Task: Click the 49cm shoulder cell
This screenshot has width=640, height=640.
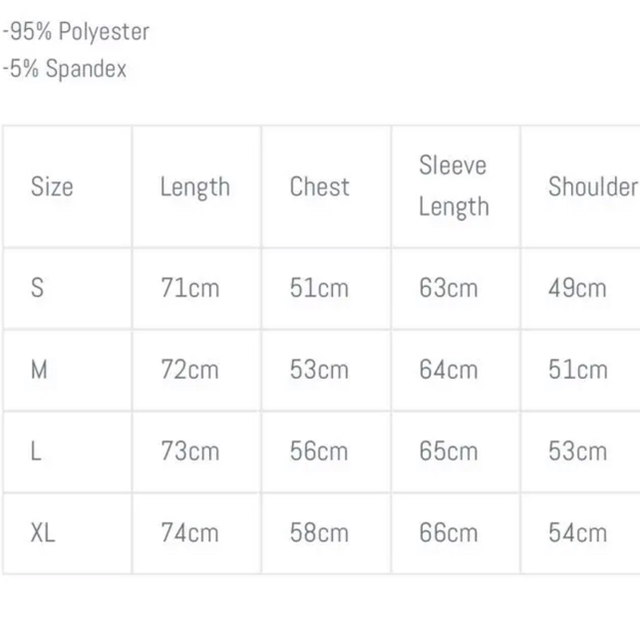Action: pyautogui.click(x=578, y=288)
